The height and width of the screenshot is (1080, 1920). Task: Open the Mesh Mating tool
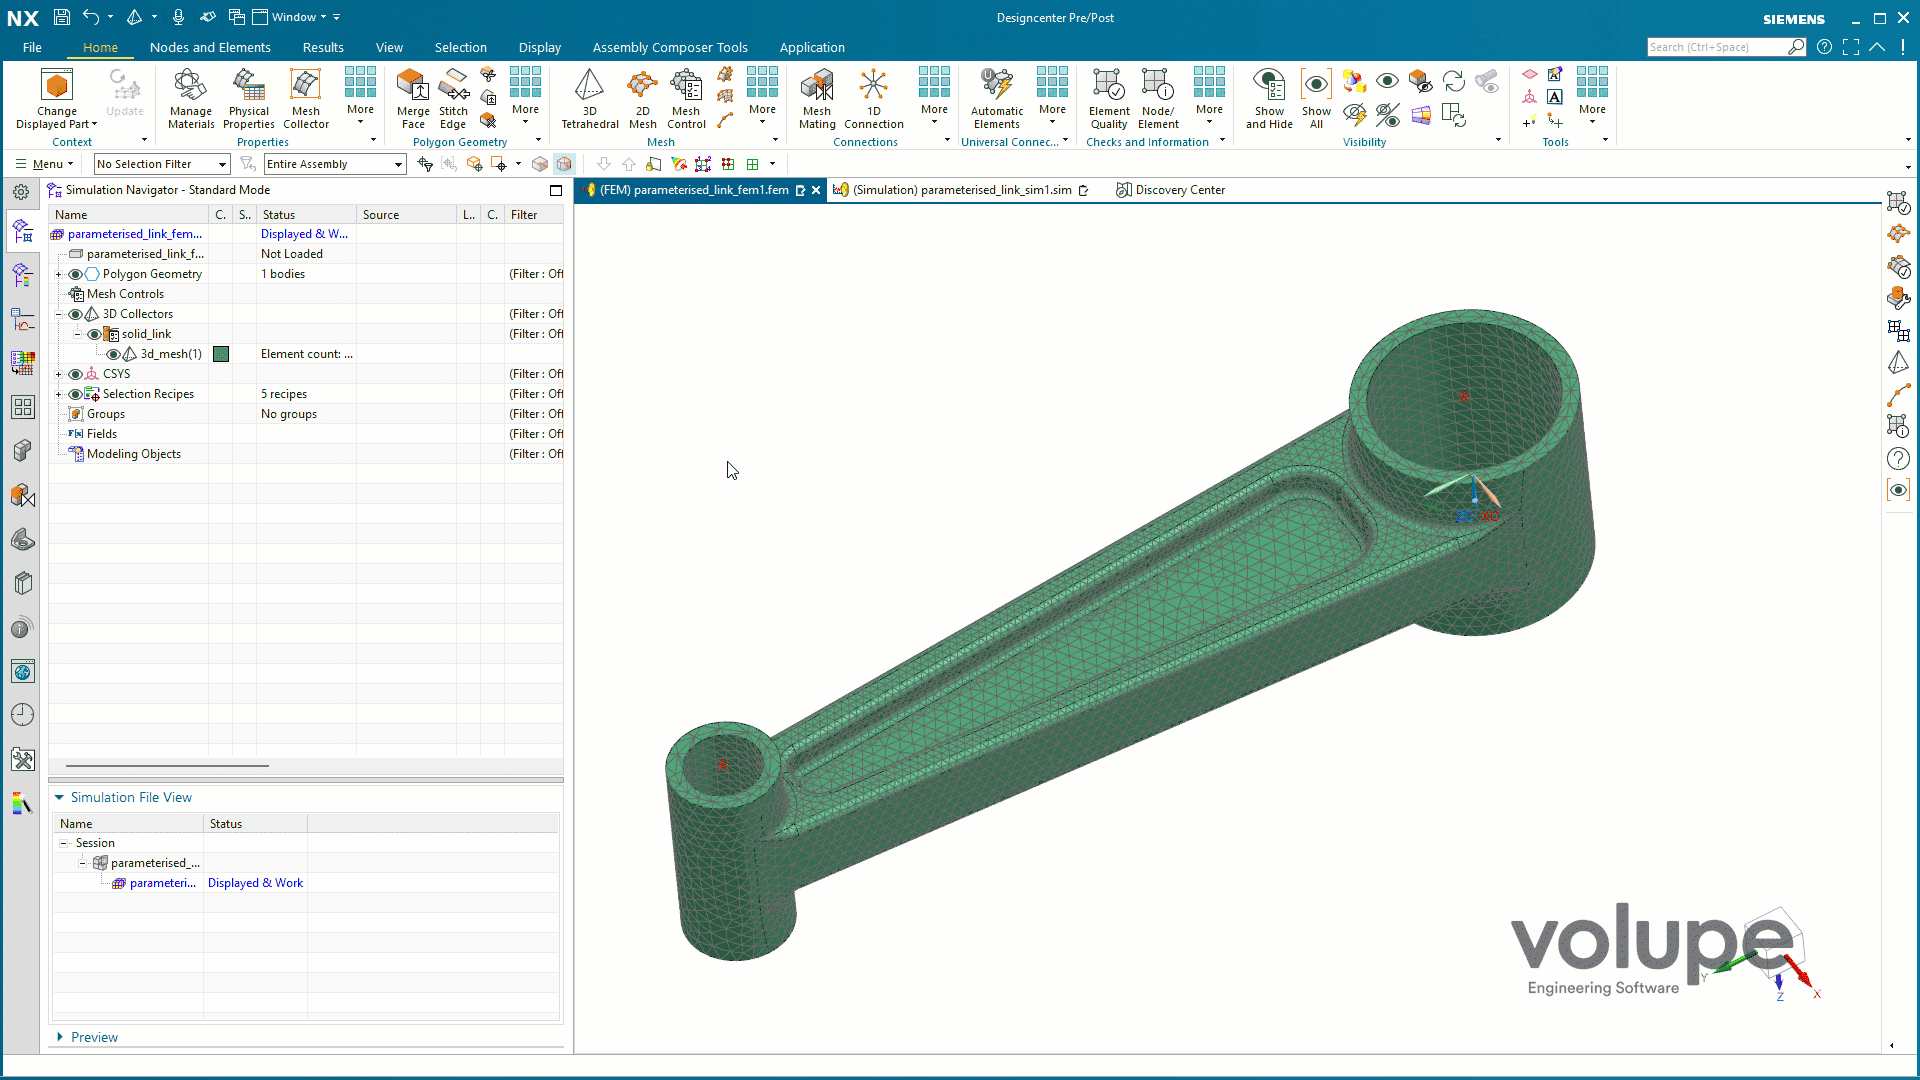coord(817,99)
